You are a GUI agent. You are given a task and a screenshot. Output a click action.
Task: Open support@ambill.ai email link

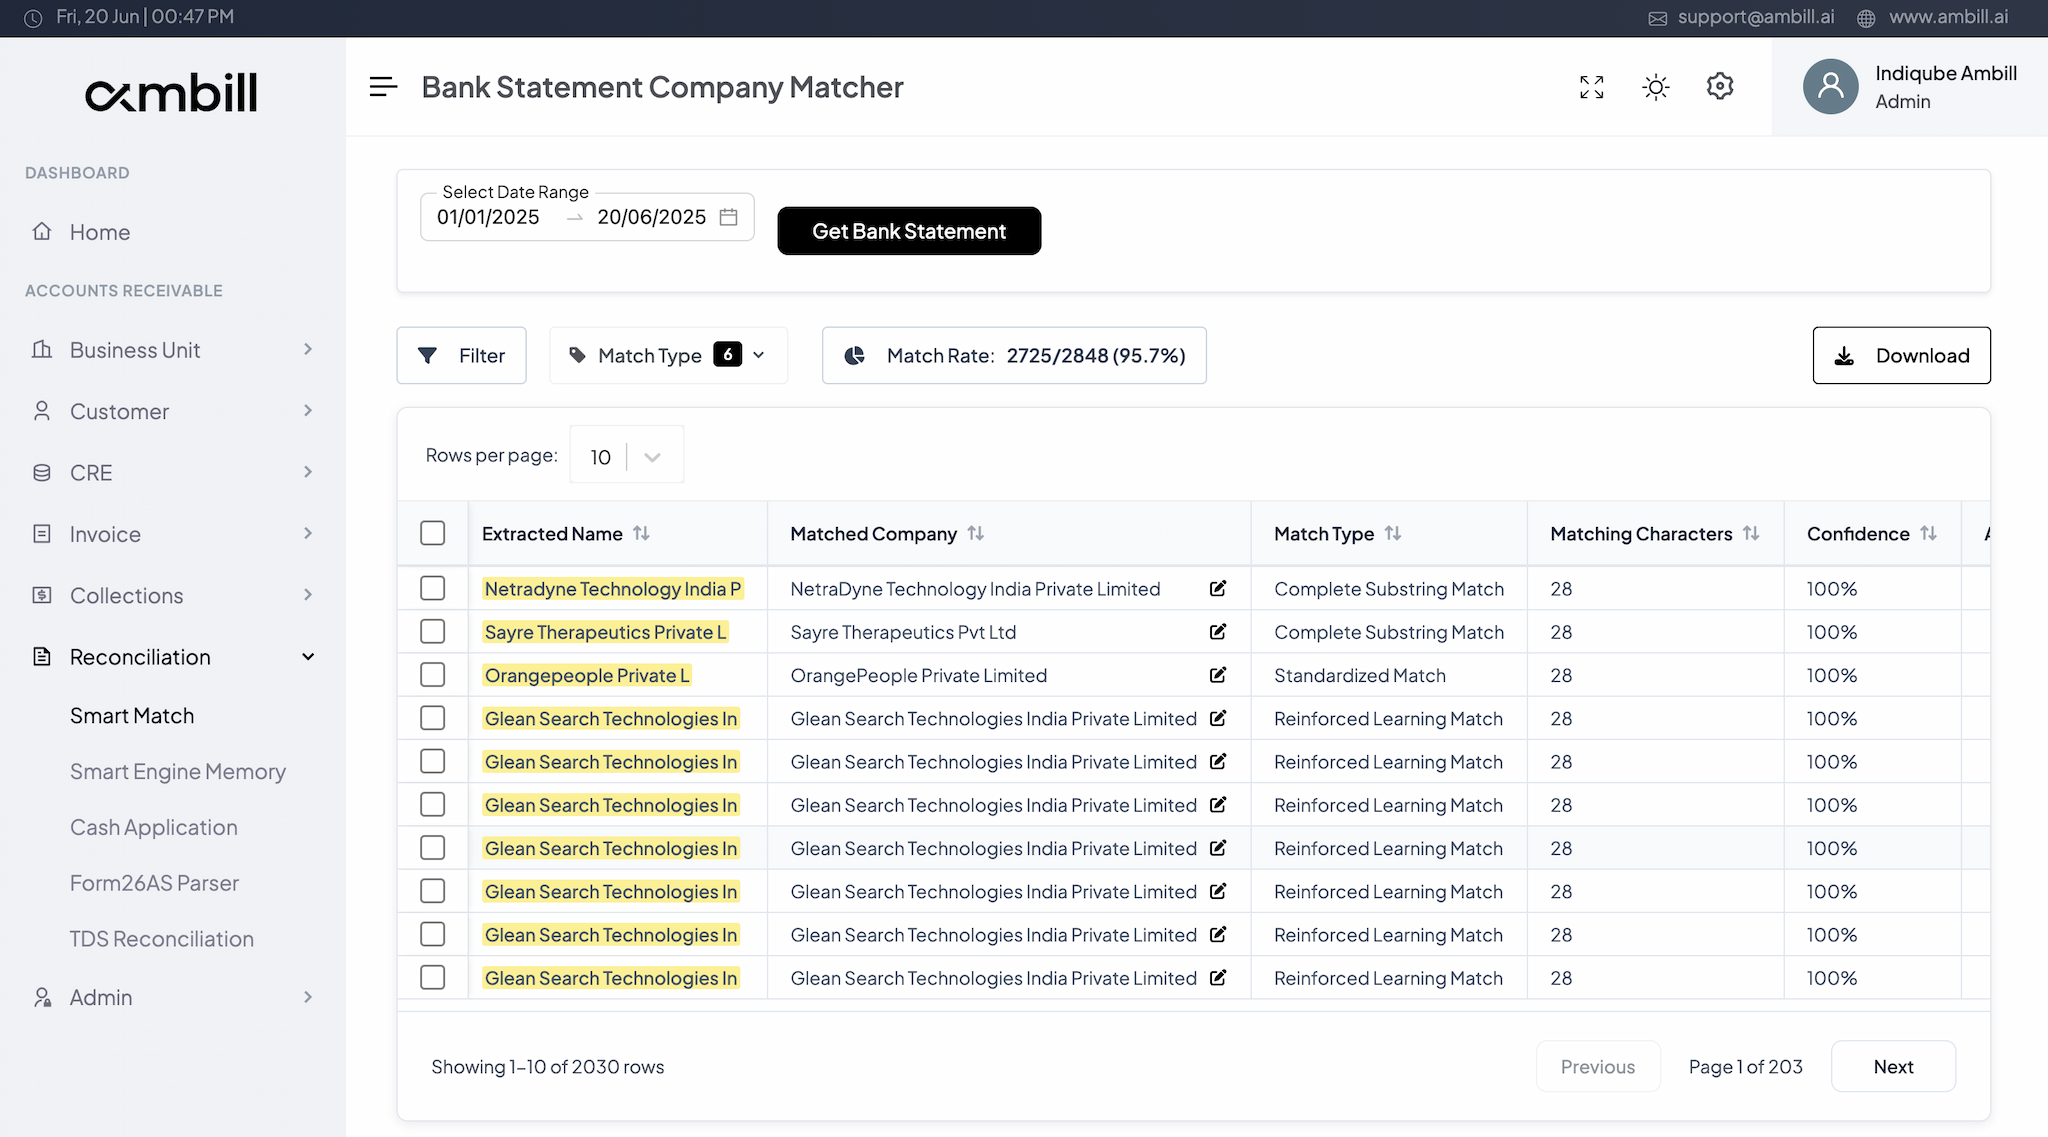tap(1756, 17)
